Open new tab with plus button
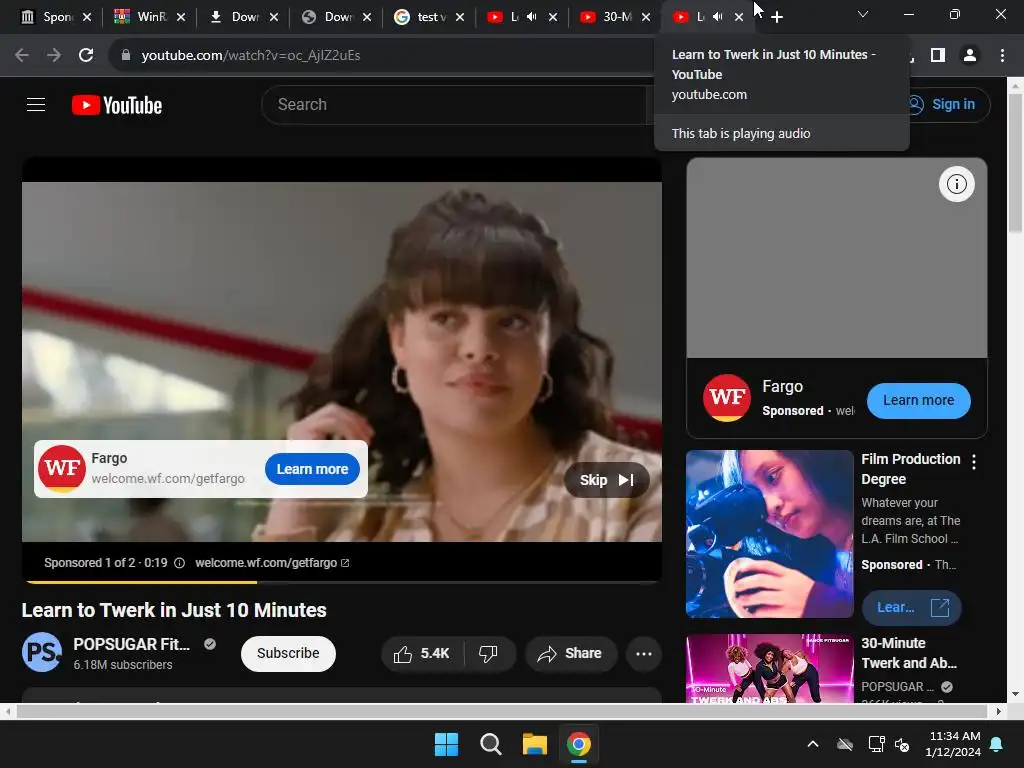 click(776, 17)
